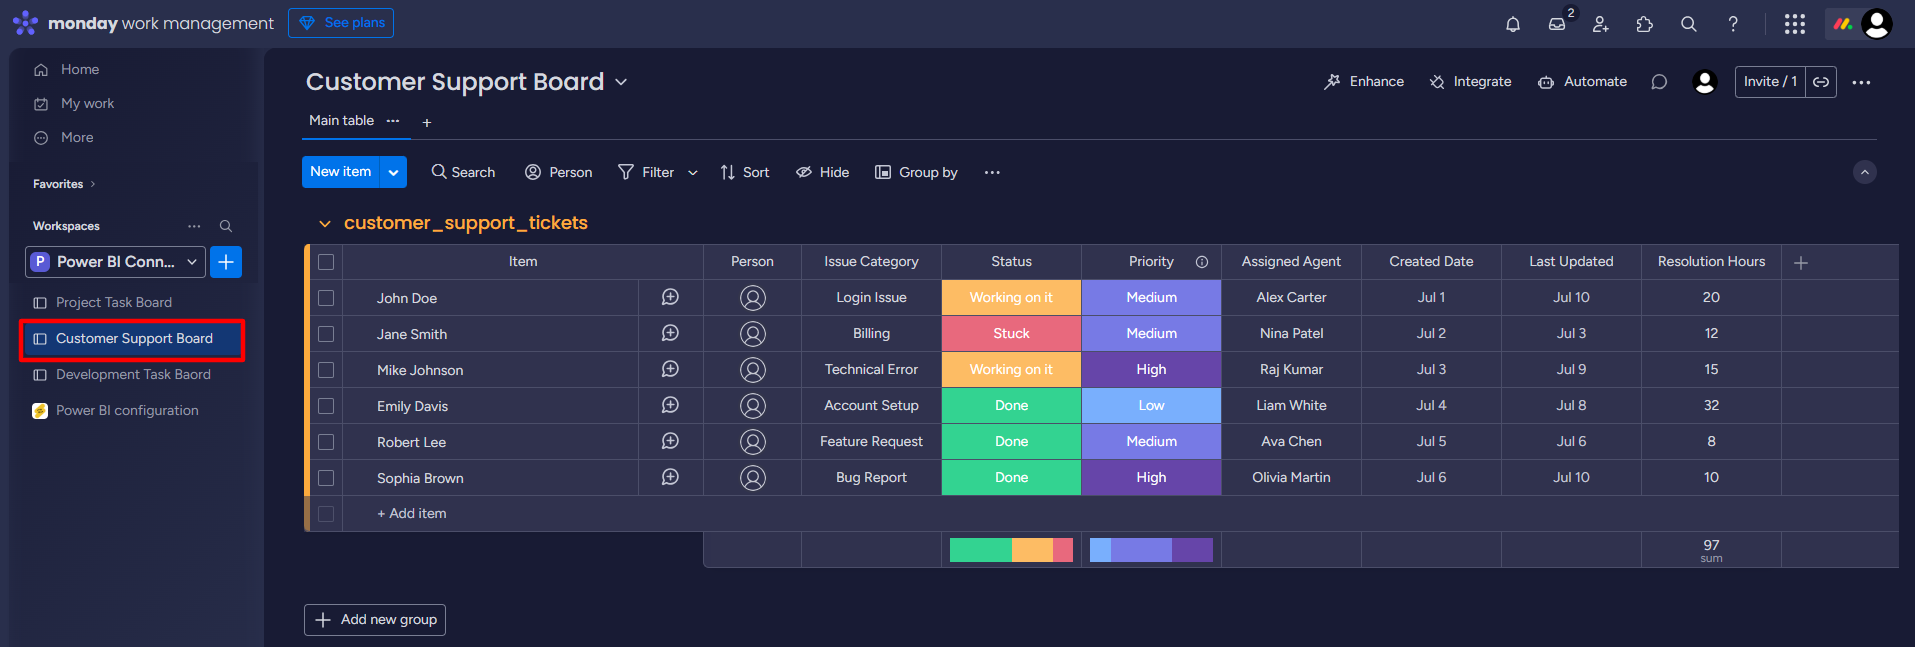Click the board owner avatar next to Invite
The height and width of the screenshot is (647, 1915).
tap(1705, 82)
